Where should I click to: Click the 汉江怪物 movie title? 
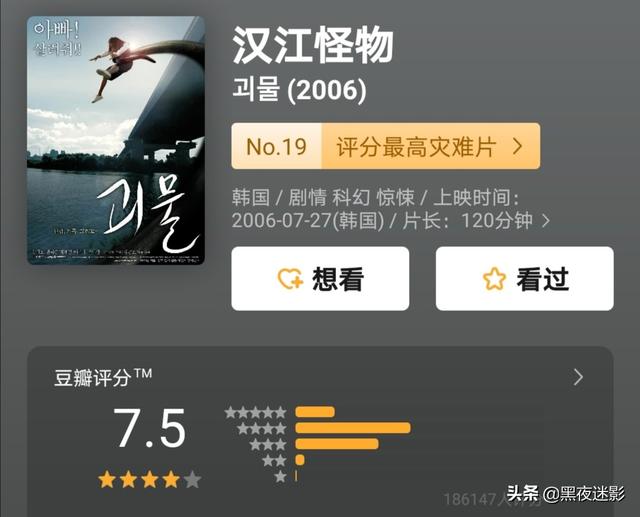coord(313,45)
